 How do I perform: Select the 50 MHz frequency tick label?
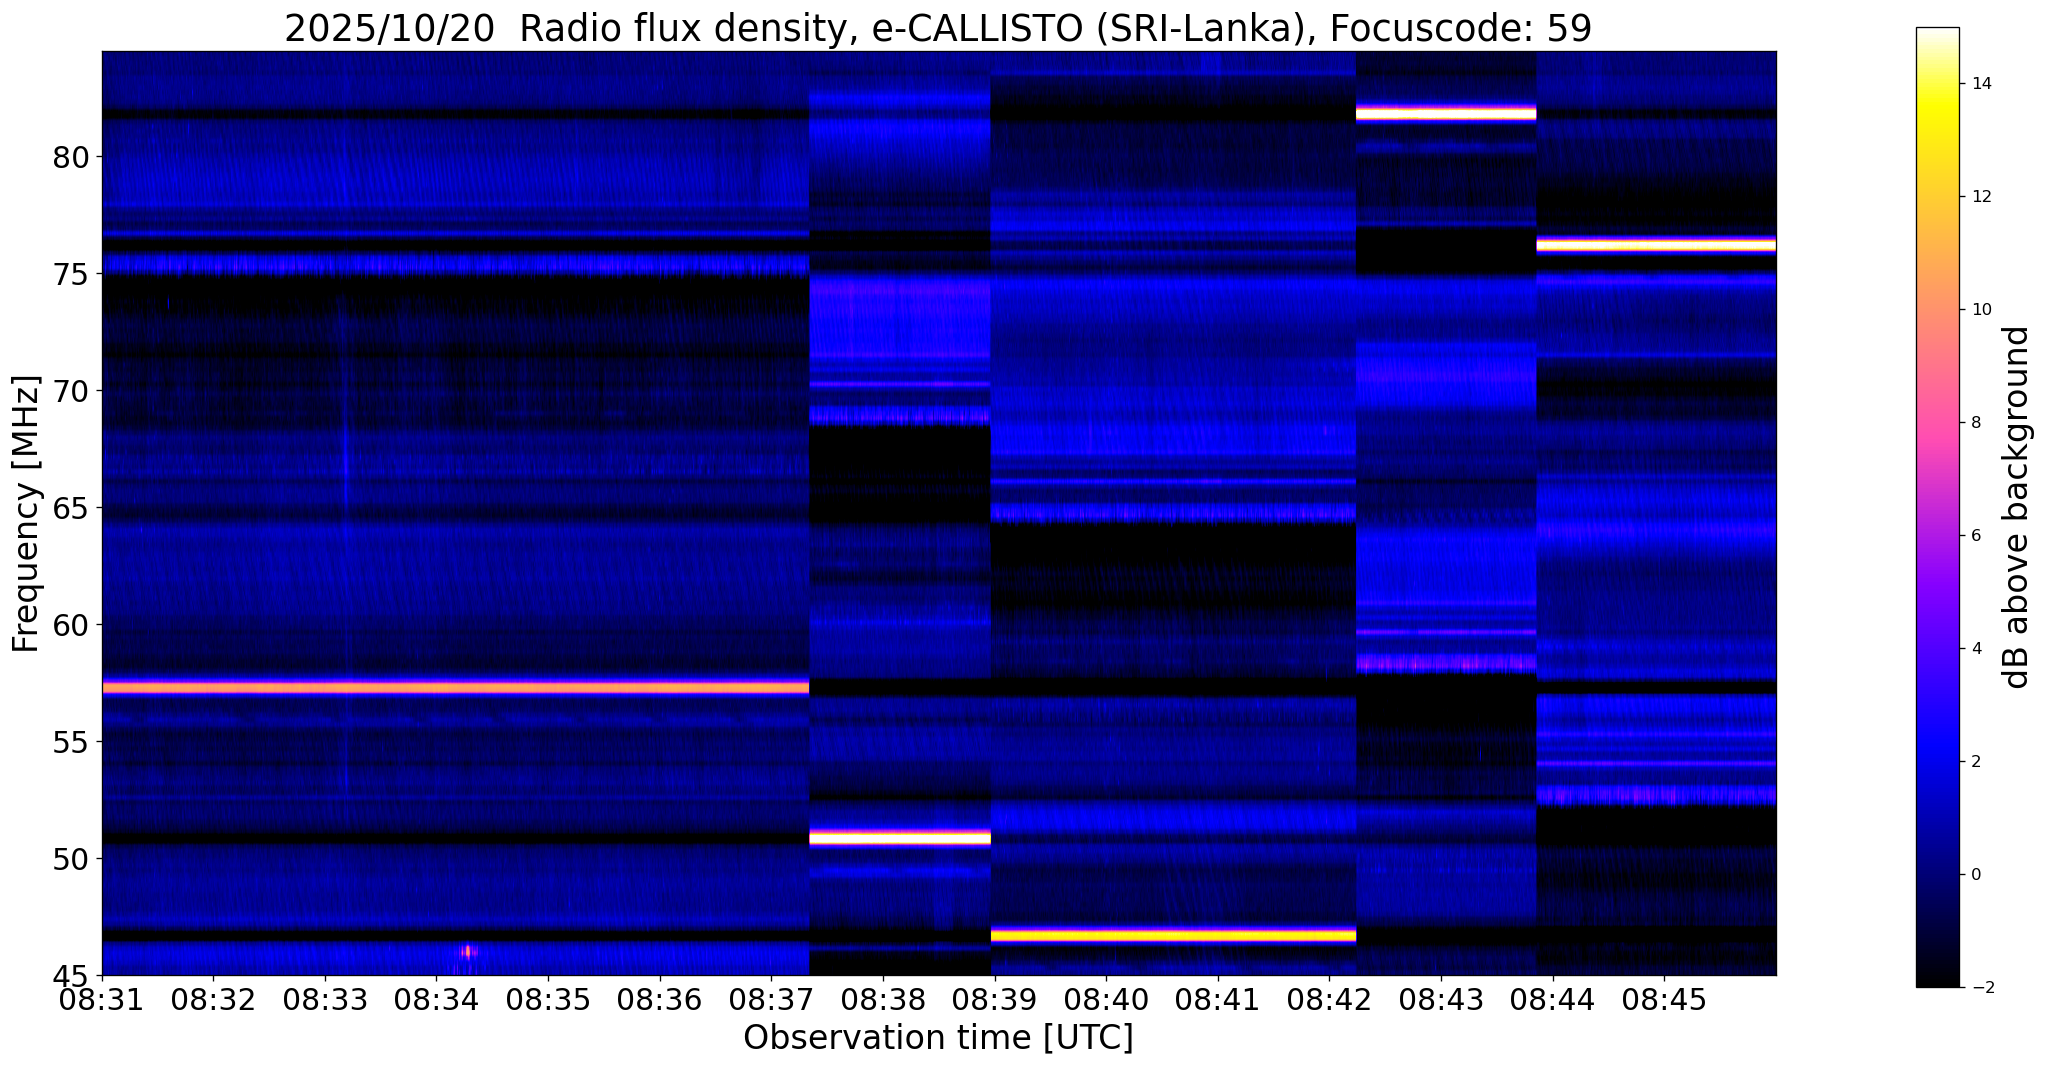coord(72,858)
